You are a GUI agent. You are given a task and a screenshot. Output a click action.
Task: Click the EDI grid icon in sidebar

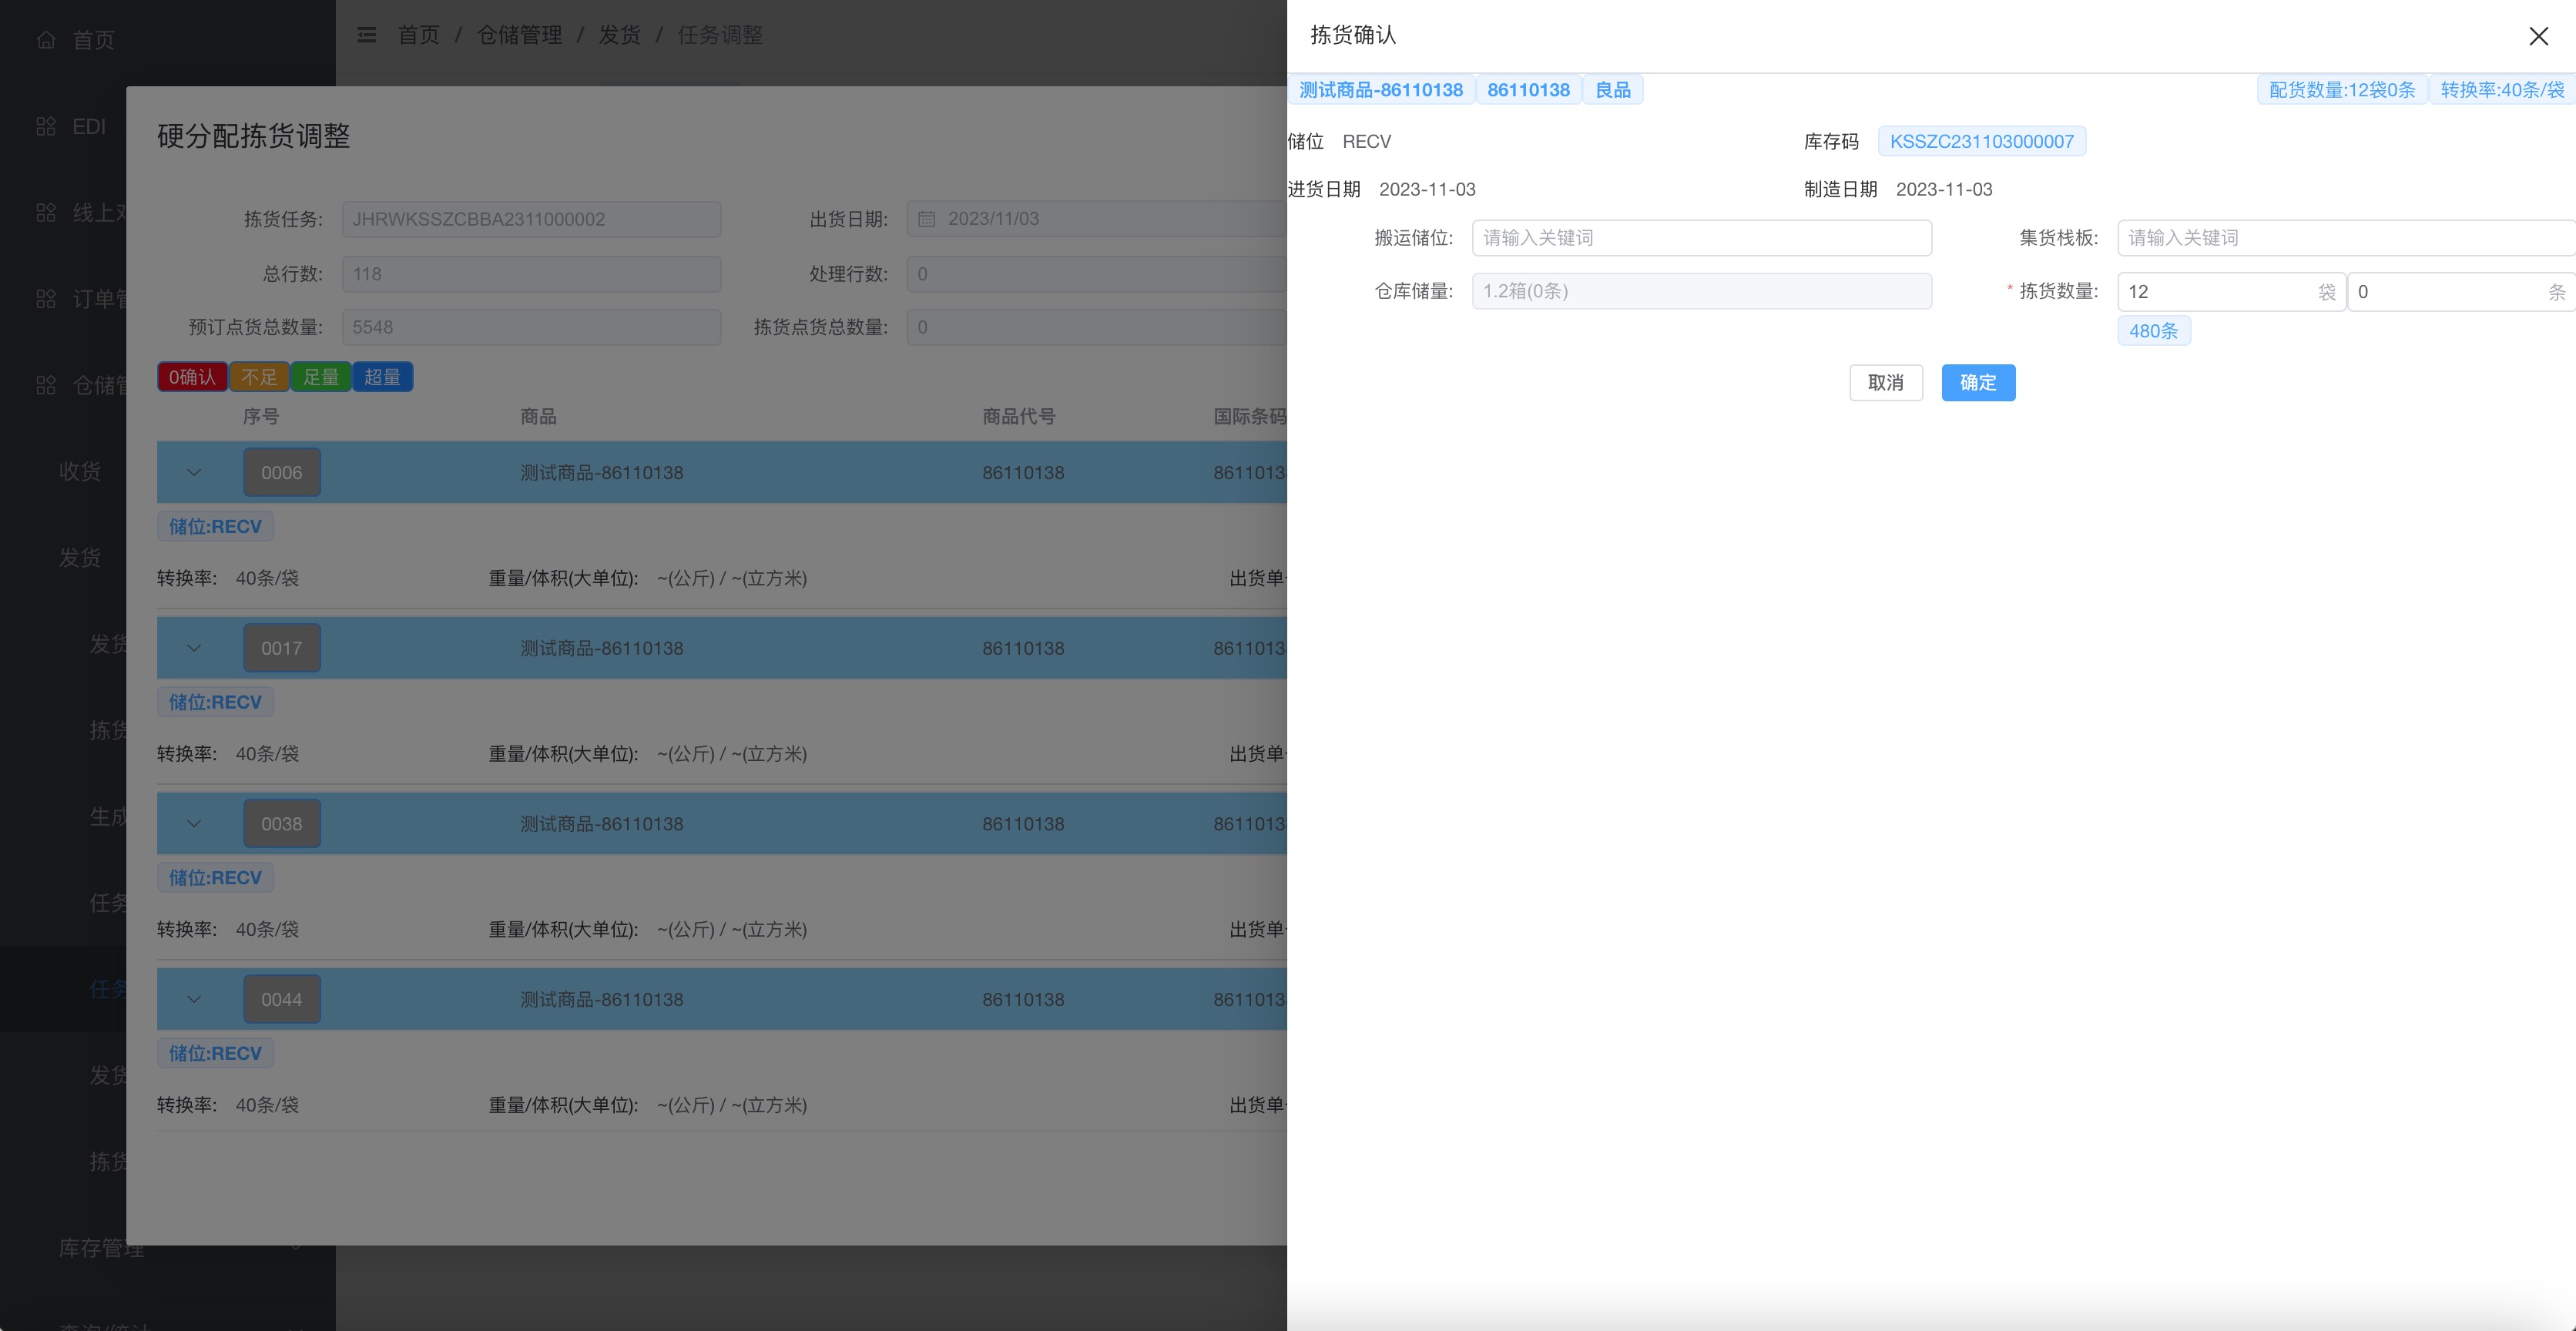pos(46,127)
